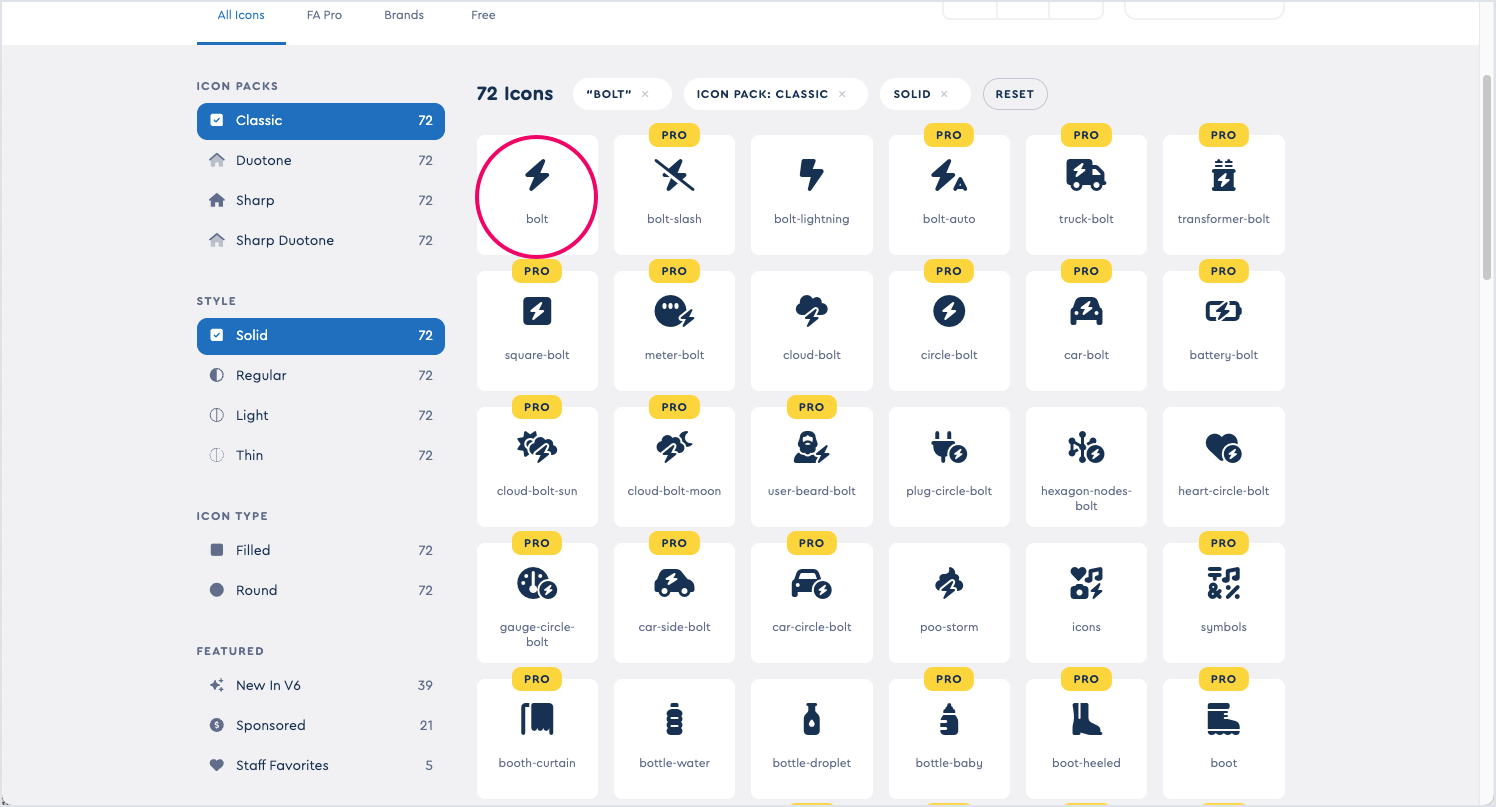Open the car-side-bolt icon
This screenshot has height=807, width=1496.
tap(674, 602)
